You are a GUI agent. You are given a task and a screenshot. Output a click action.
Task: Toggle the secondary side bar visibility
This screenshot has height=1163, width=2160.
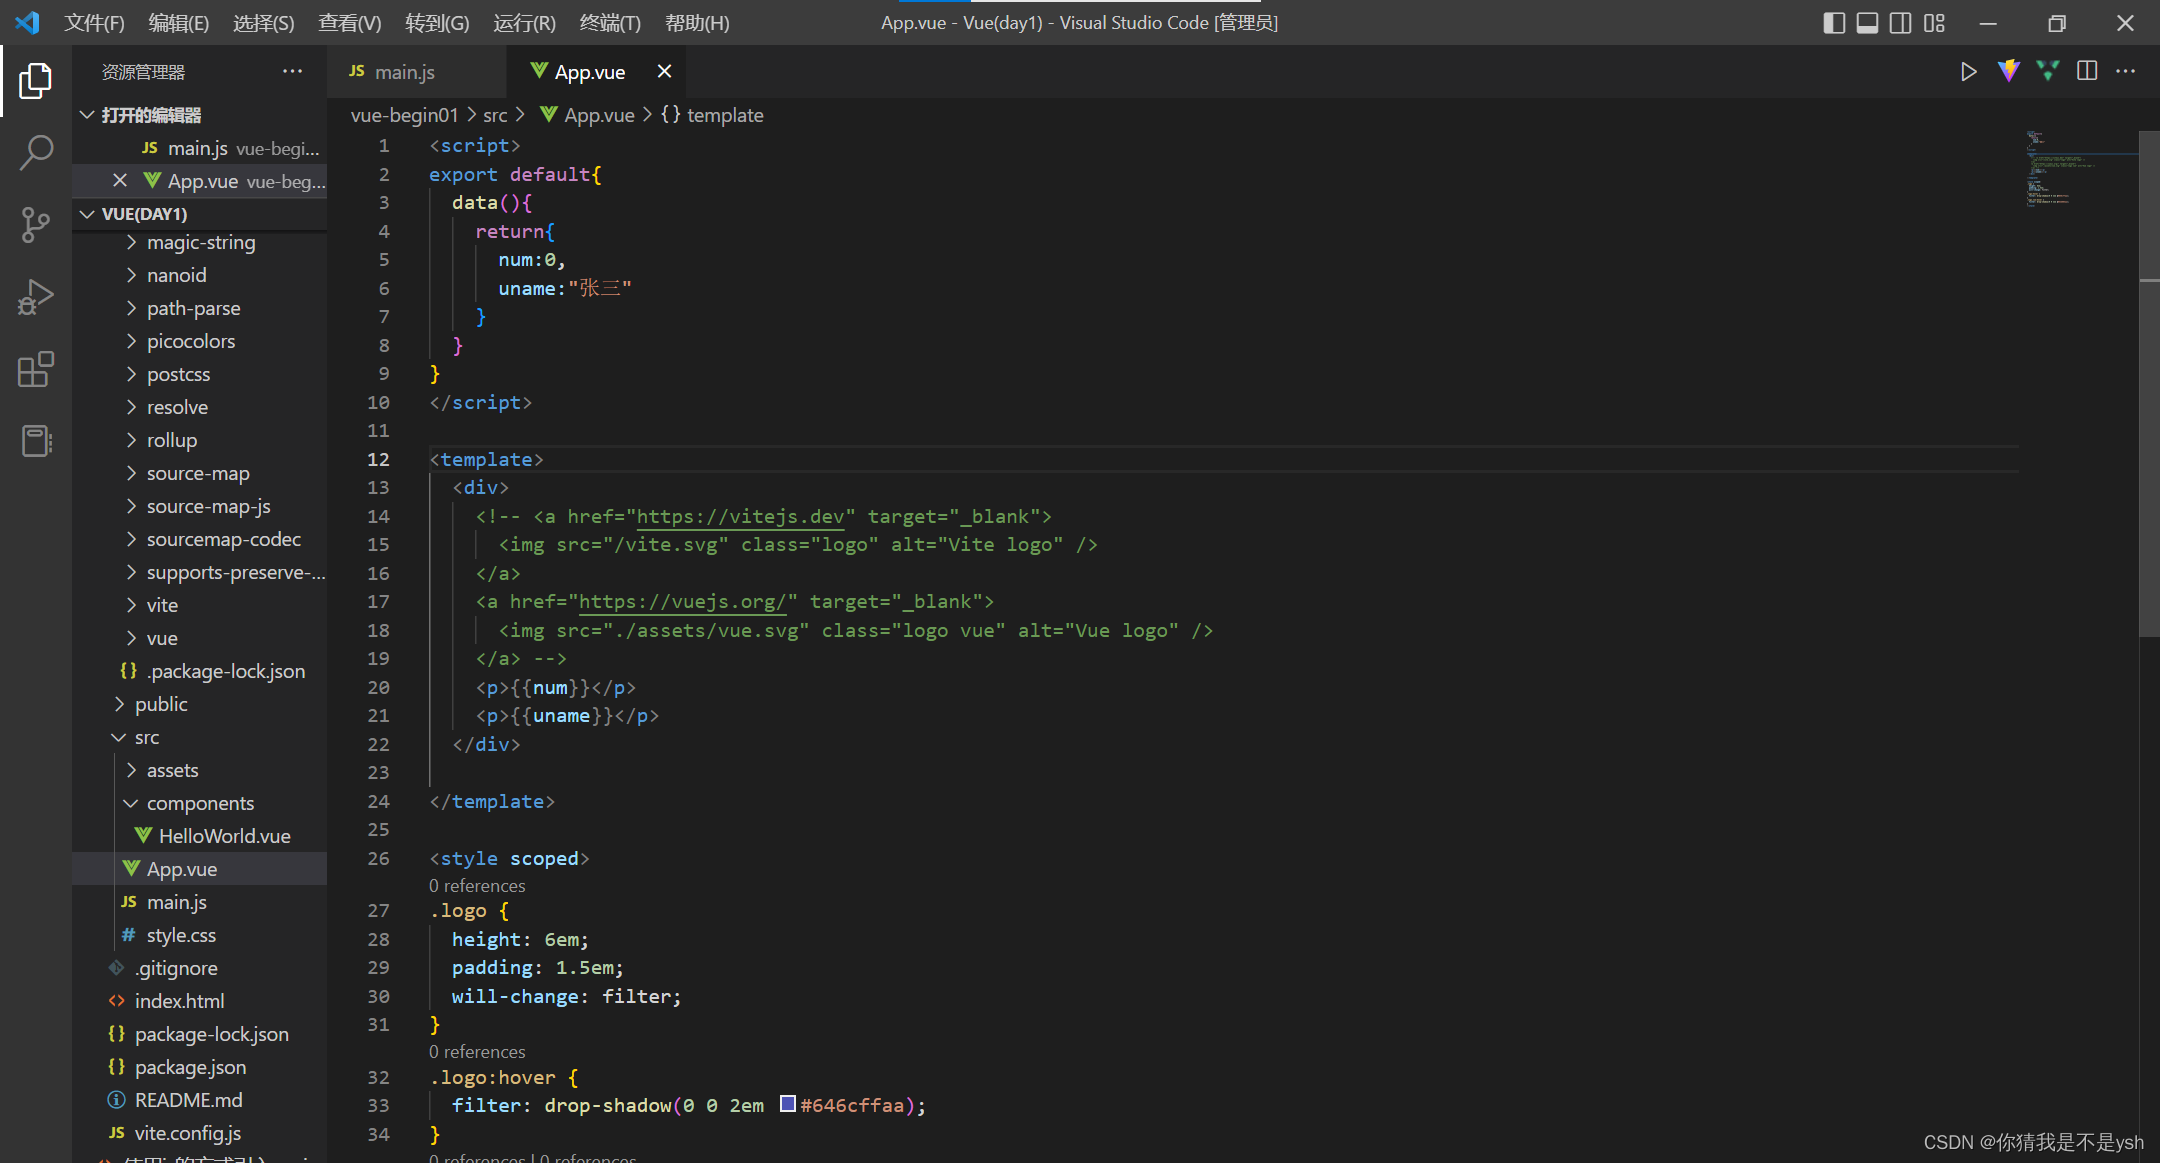point(1900,23)
